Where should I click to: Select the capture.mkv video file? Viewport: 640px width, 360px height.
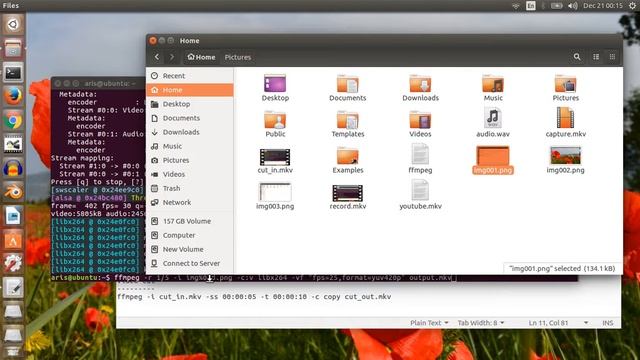click(565, 118)
